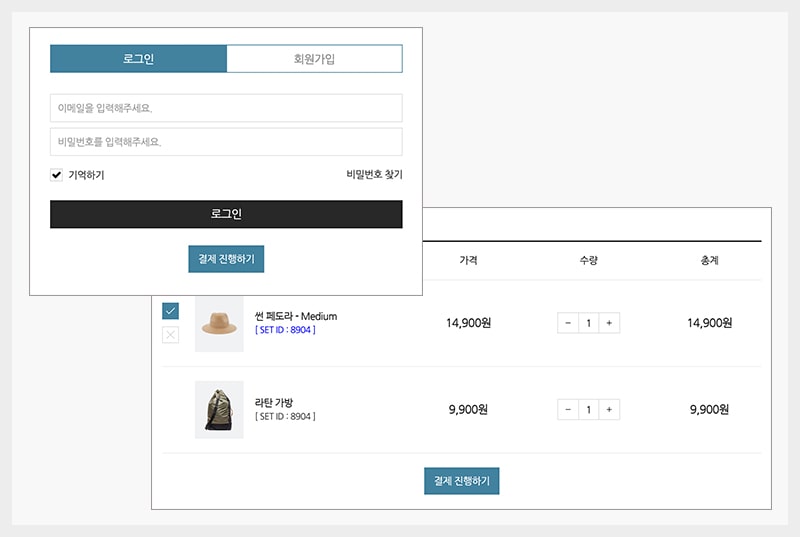Click 결제 진행하기 in the login panel
The image size is (800, 537).
[226, 259]
